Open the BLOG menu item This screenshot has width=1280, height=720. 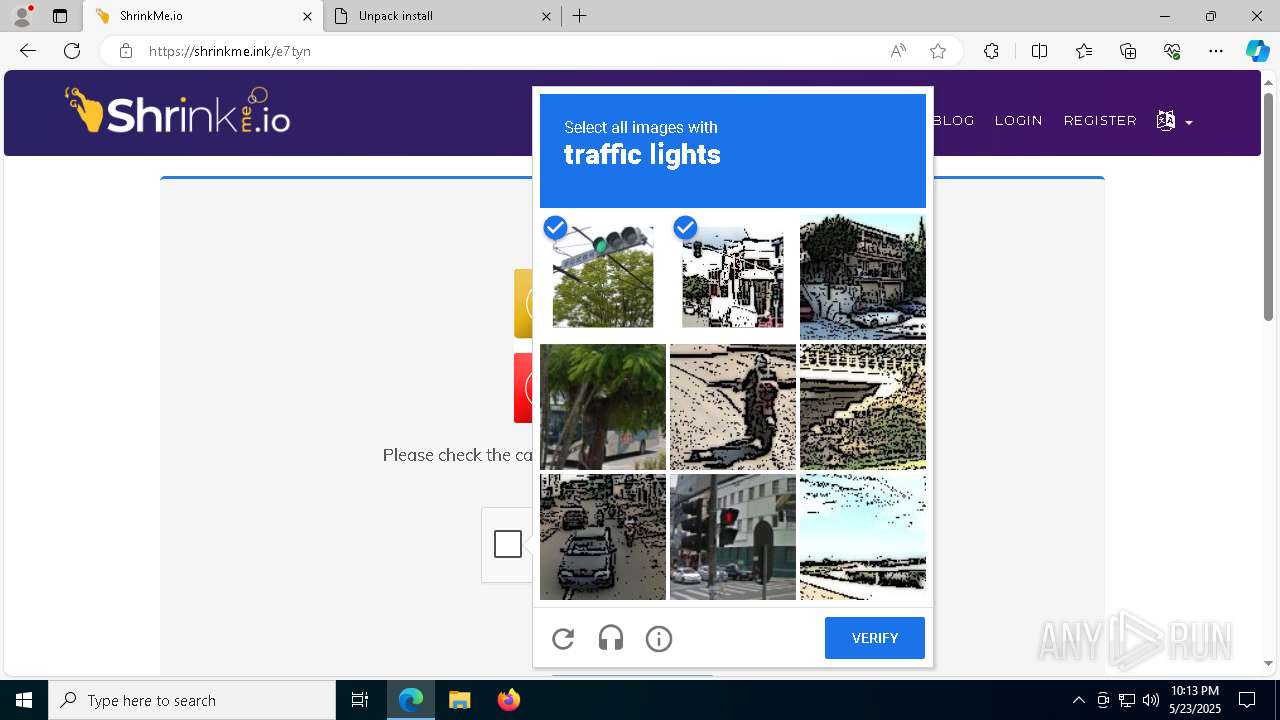coord(954,120)
